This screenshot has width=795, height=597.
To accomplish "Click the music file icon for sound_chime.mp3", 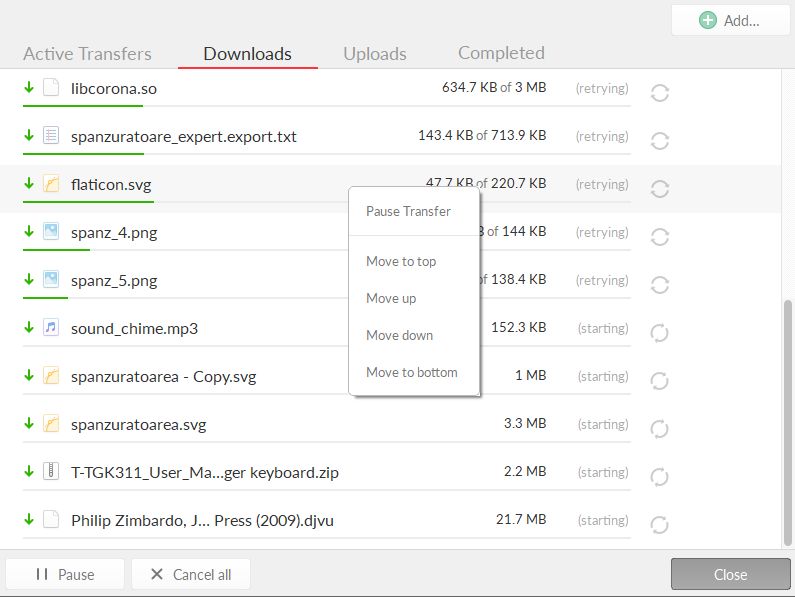I will pyautogui.click(x=51, y=328).
